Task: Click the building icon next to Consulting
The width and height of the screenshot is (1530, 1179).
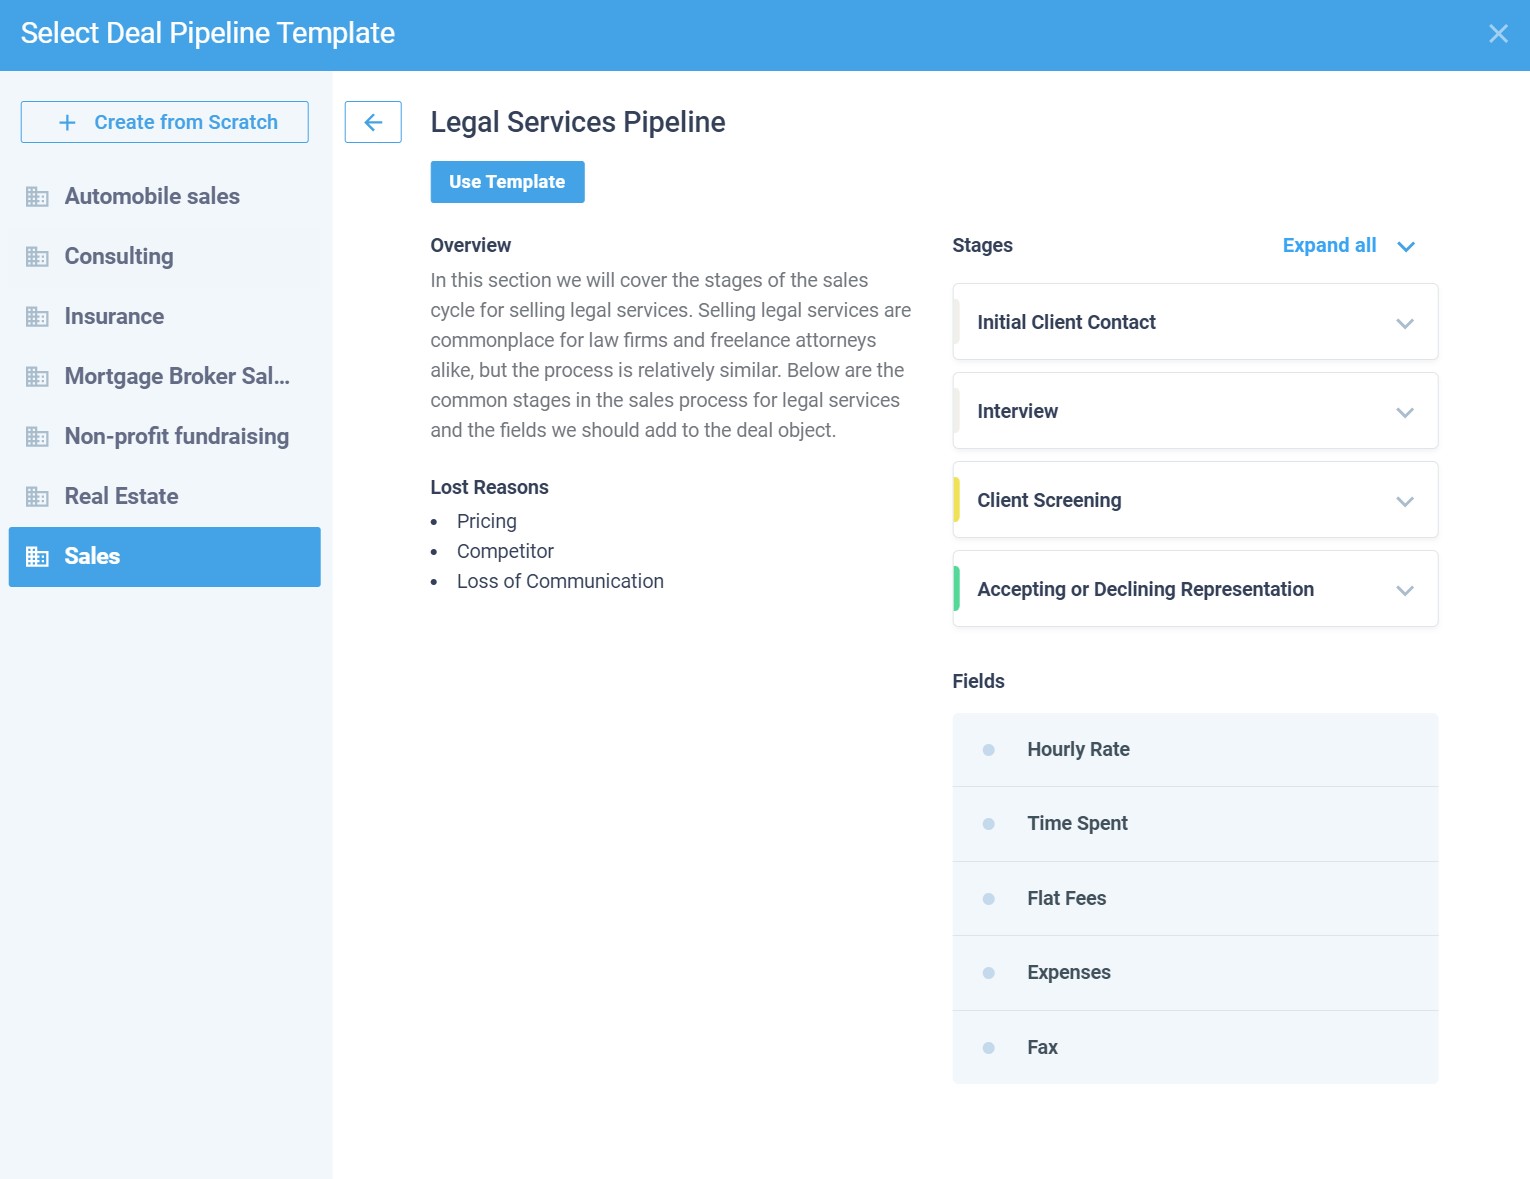Action: 37,257
